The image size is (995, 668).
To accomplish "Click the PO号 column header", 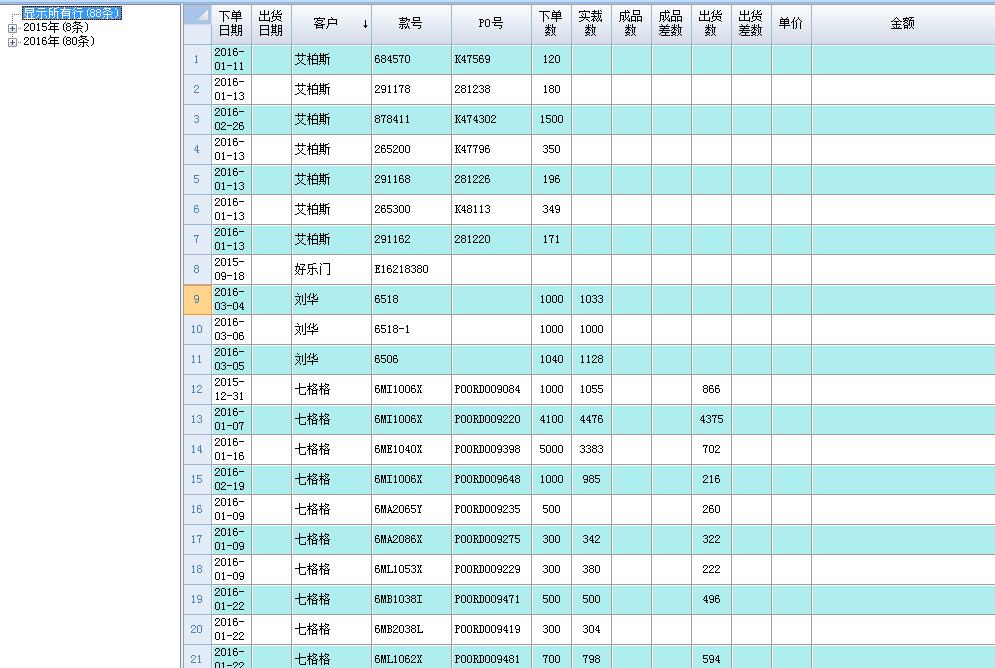I will (491, 24).
